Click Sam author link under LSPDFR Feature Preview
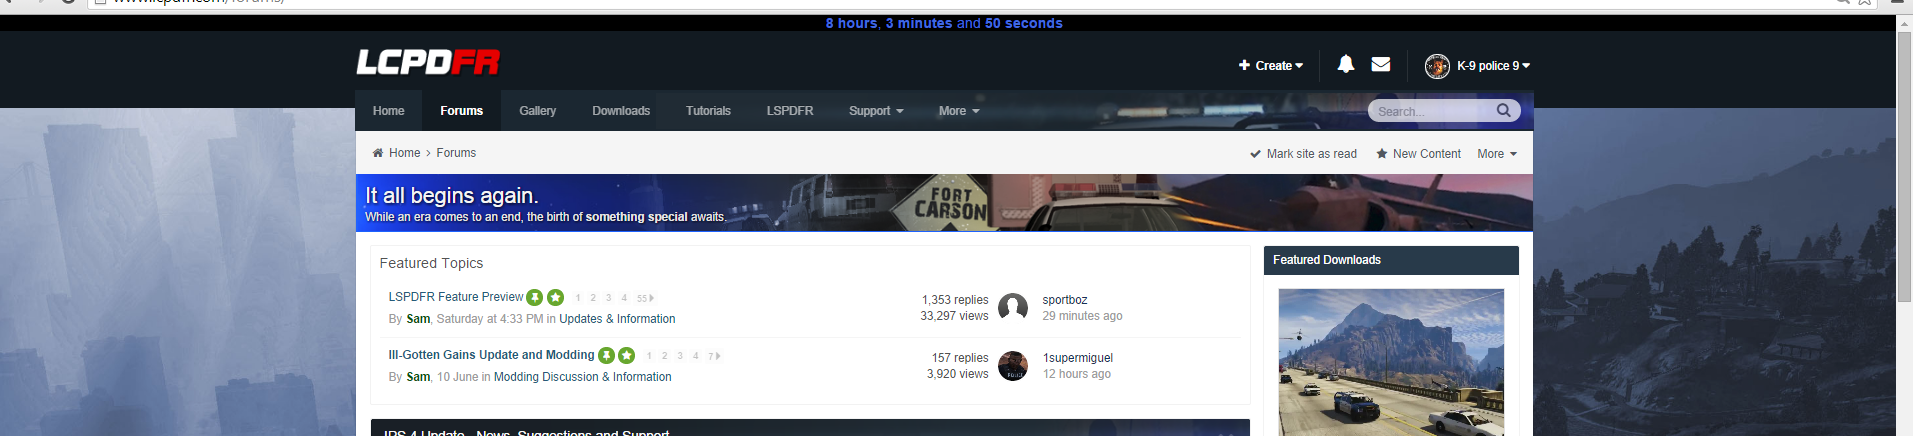This screenshot has width=1913, height=436. point(418,319)
